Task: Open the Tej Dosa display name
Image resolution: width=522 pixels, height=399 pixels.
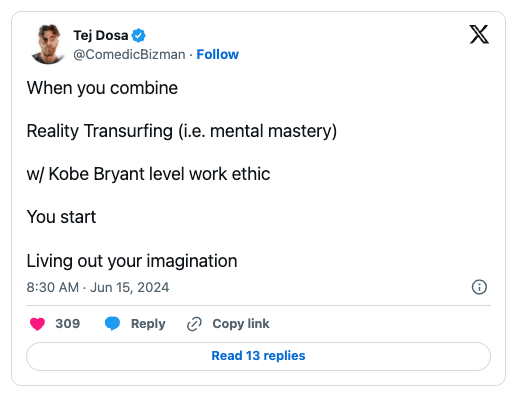Action: coord(101,35)
